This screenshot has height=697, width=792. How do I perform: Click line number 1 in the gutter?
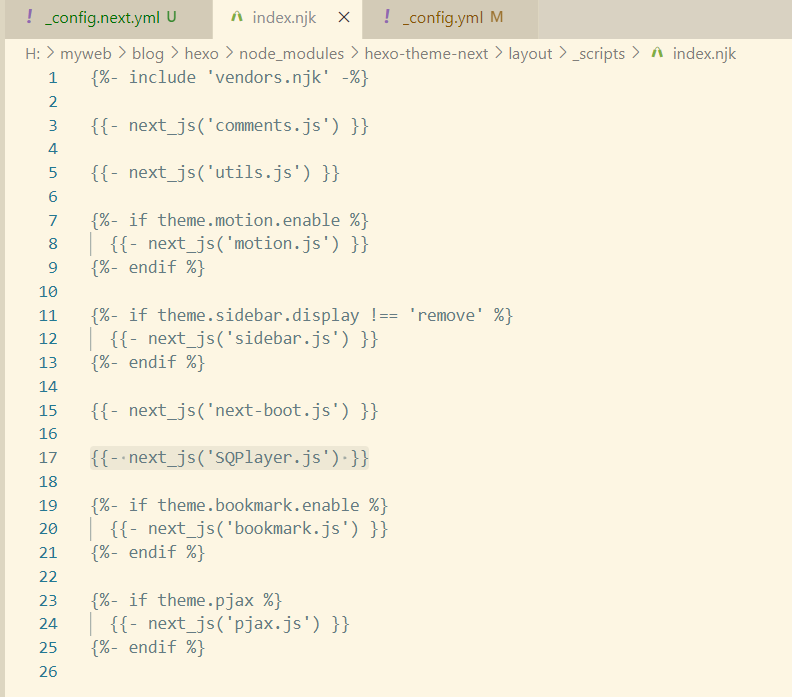click(53, 78)
